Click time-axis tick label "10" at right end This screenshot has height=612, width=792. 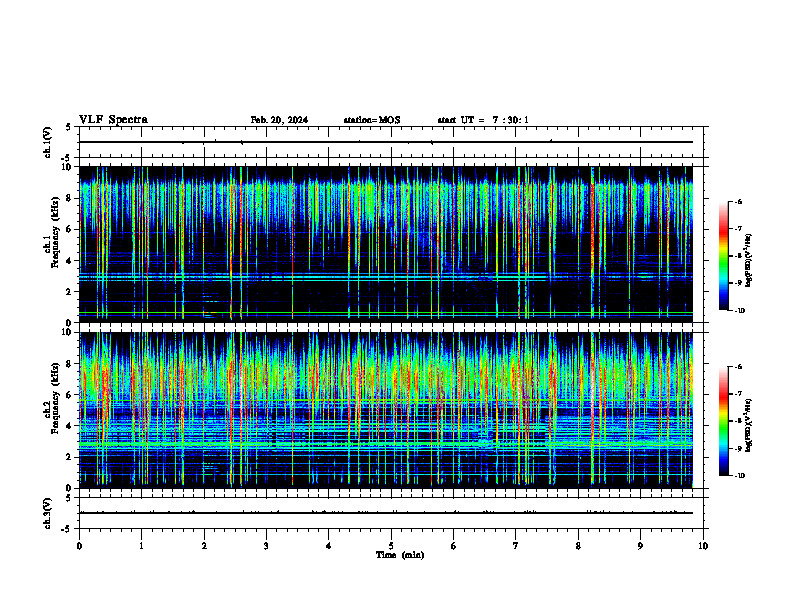point(703,546)
